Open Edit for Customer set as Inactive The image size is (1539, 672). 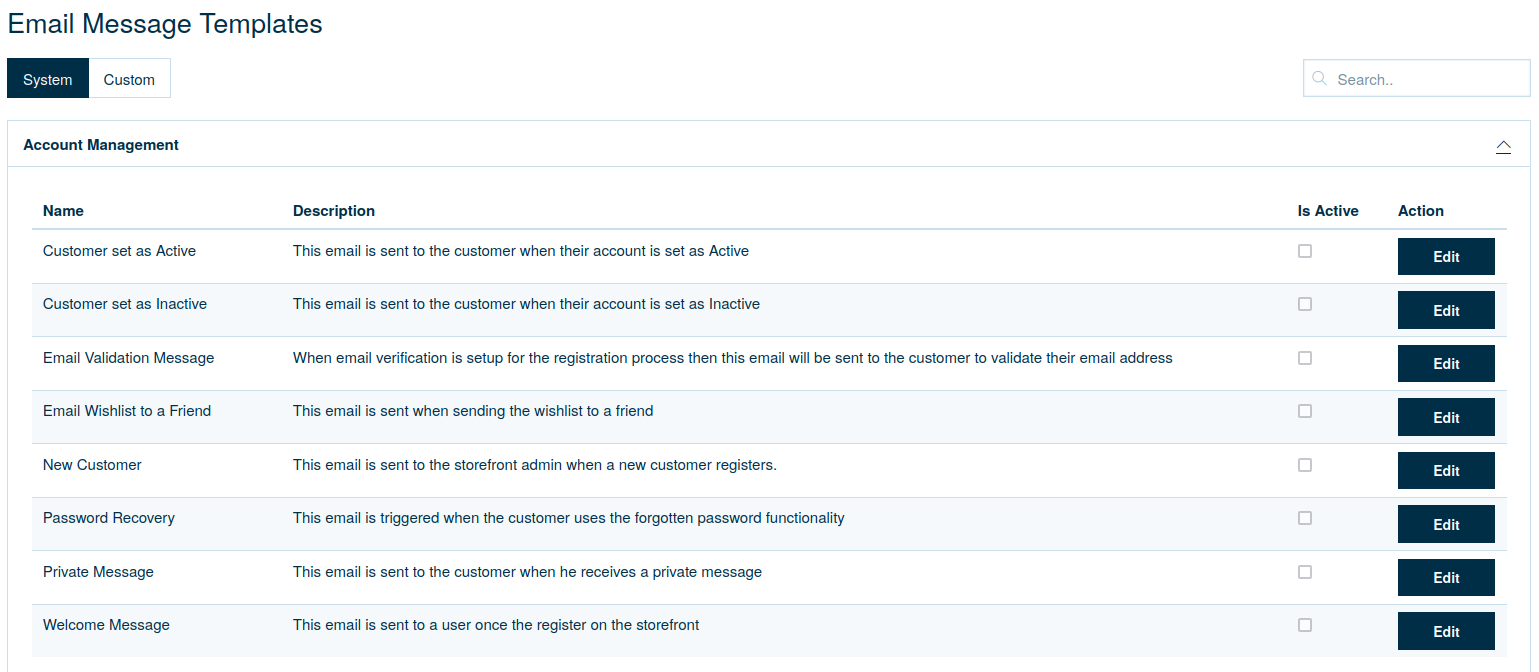(x=1445, y=310)
